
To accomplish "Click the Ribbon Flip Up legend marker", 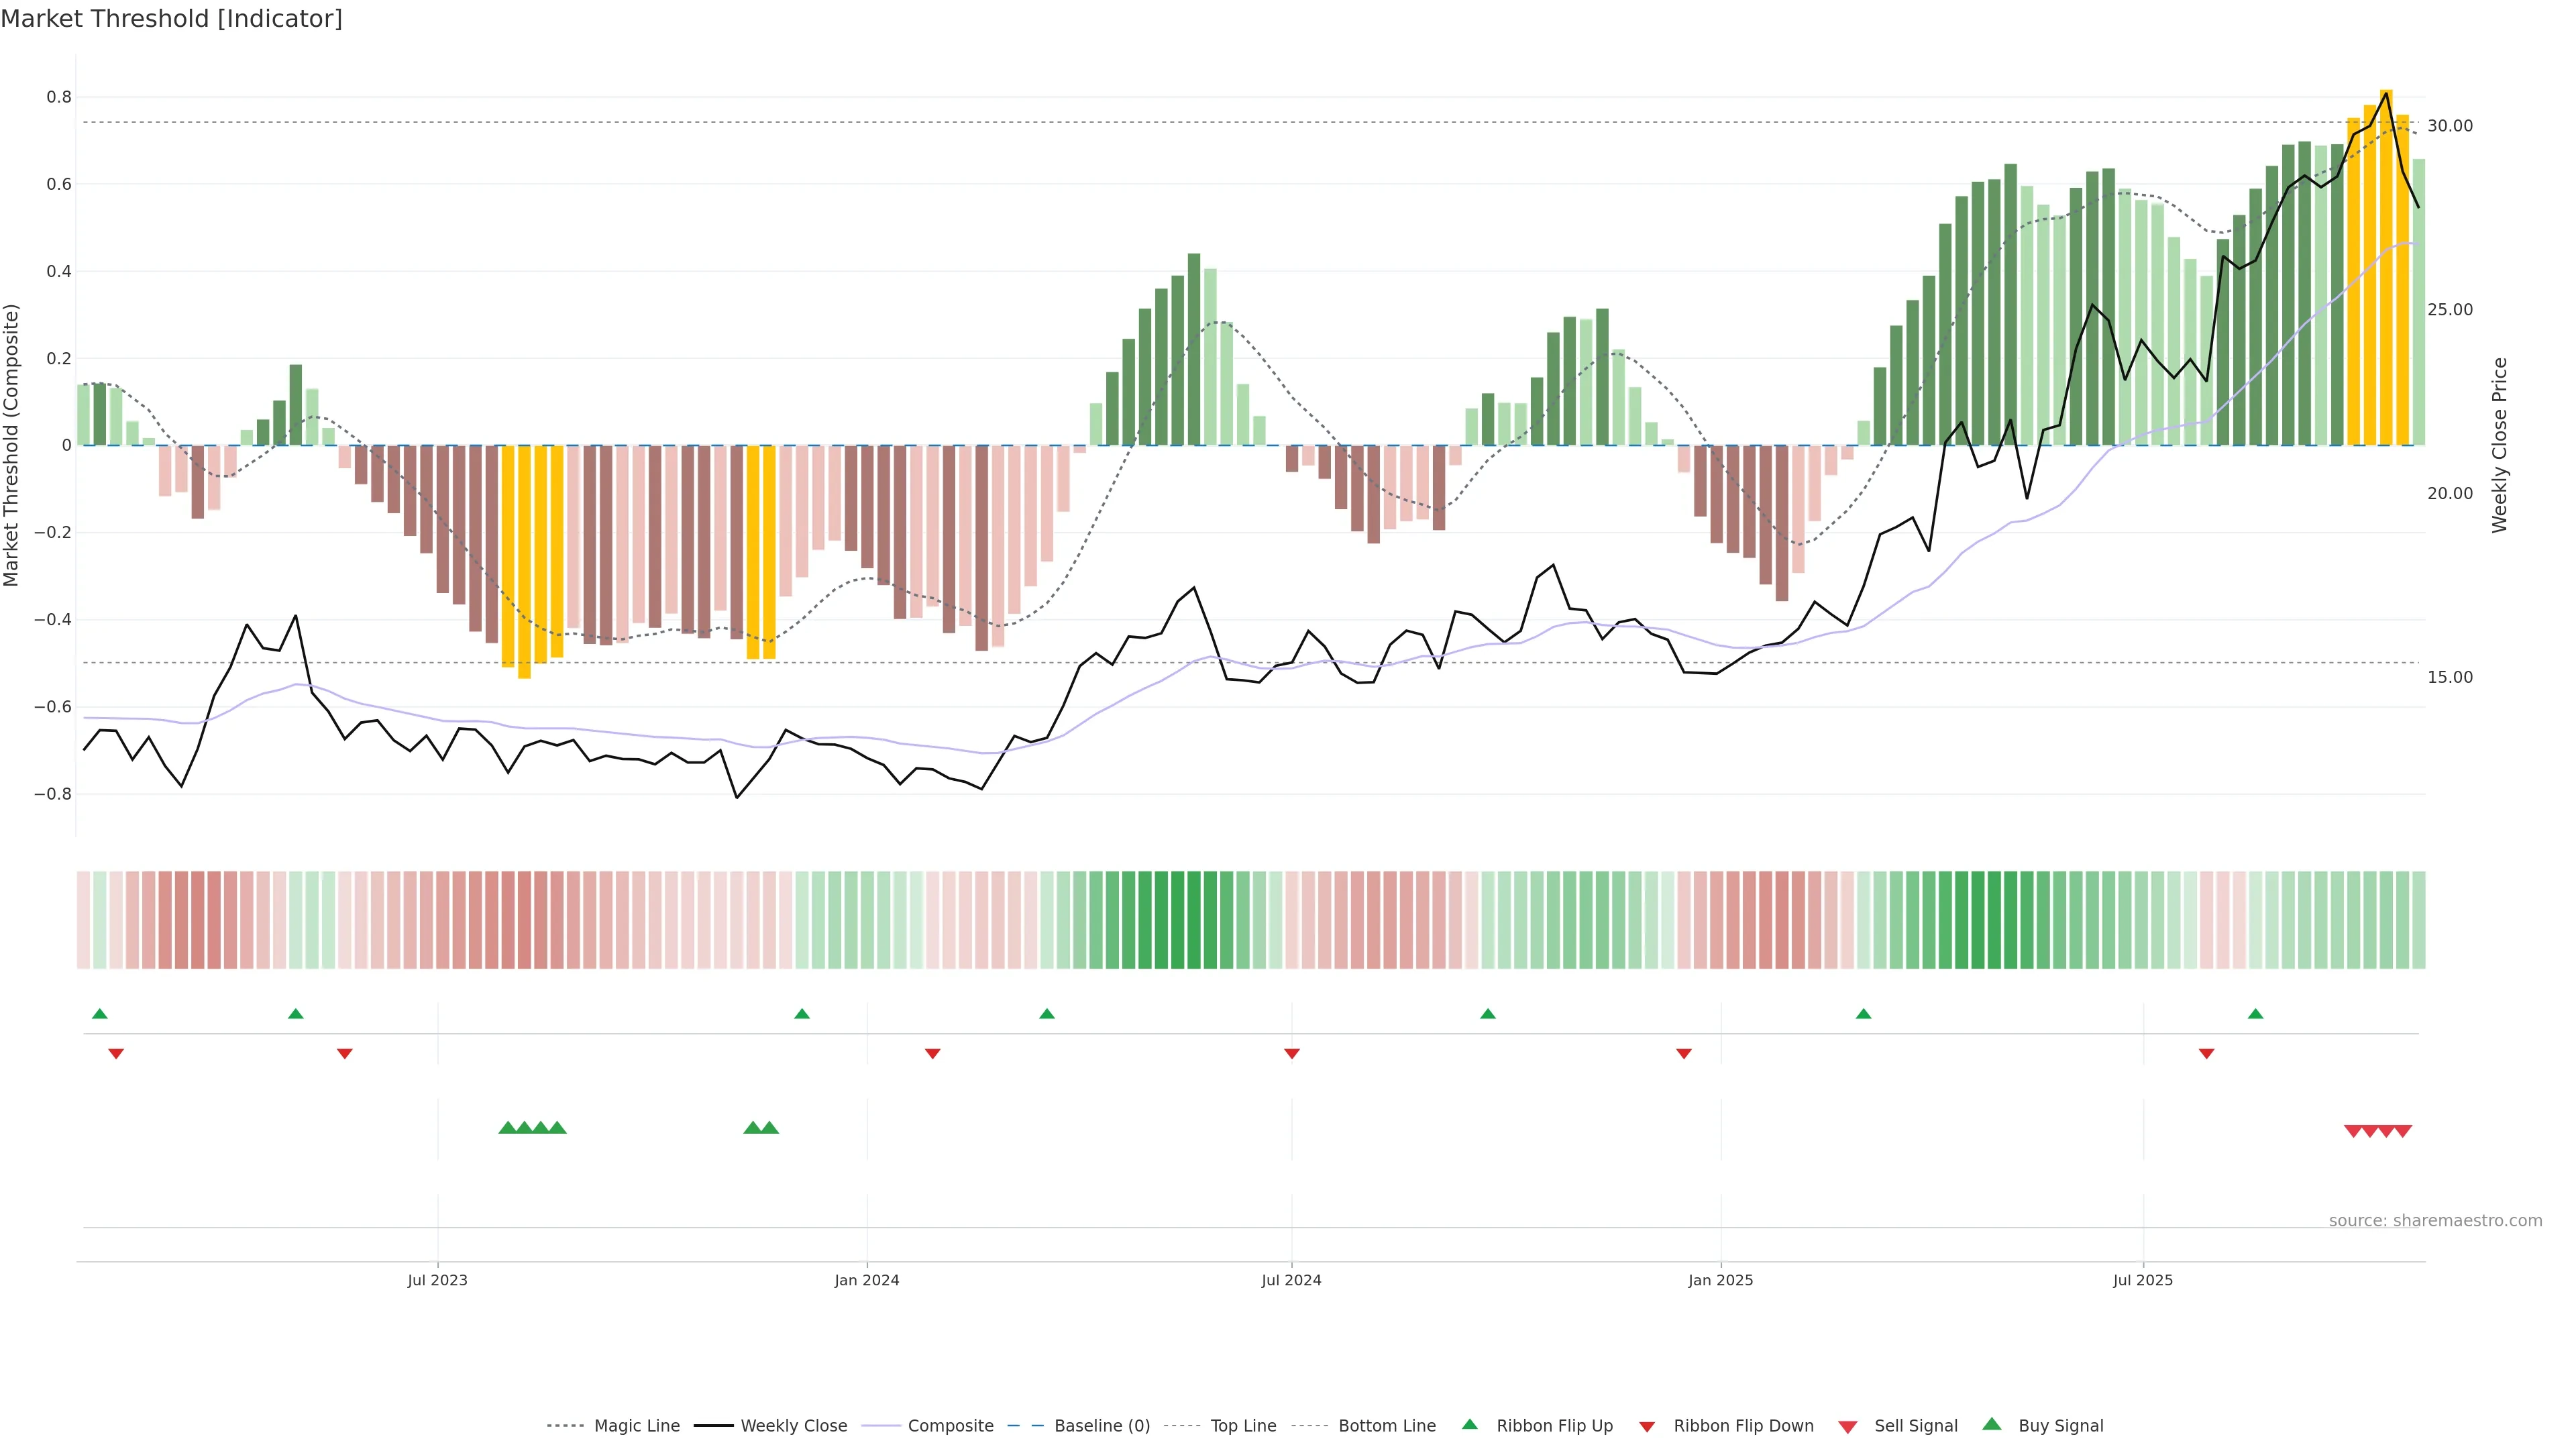I will click(x=1469, y=1424).
